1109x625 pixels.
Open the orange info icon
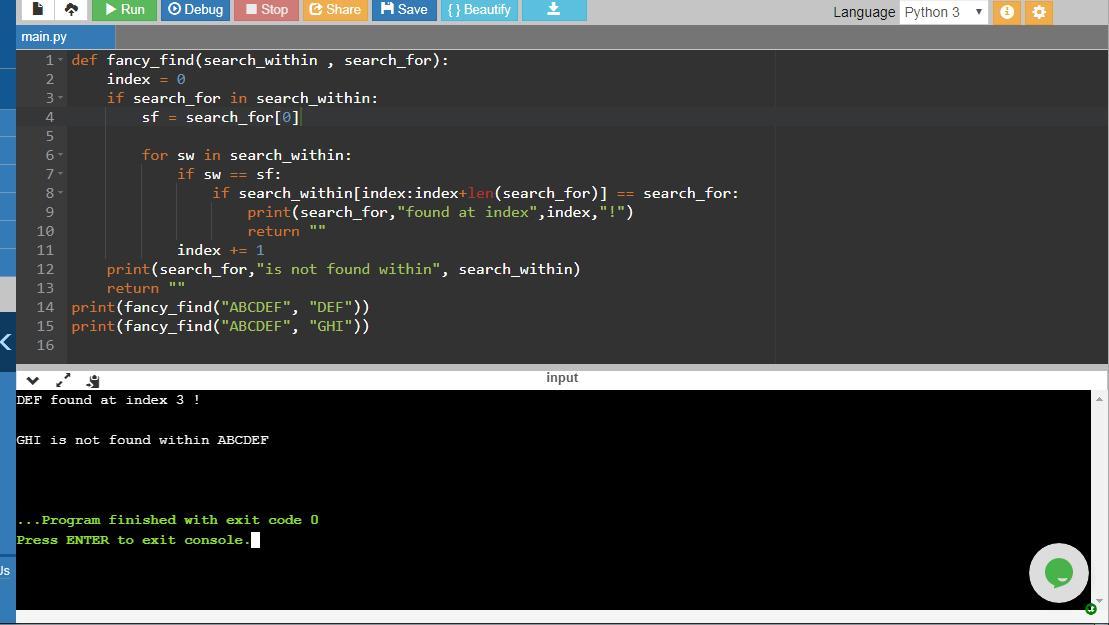point(1007,12)
